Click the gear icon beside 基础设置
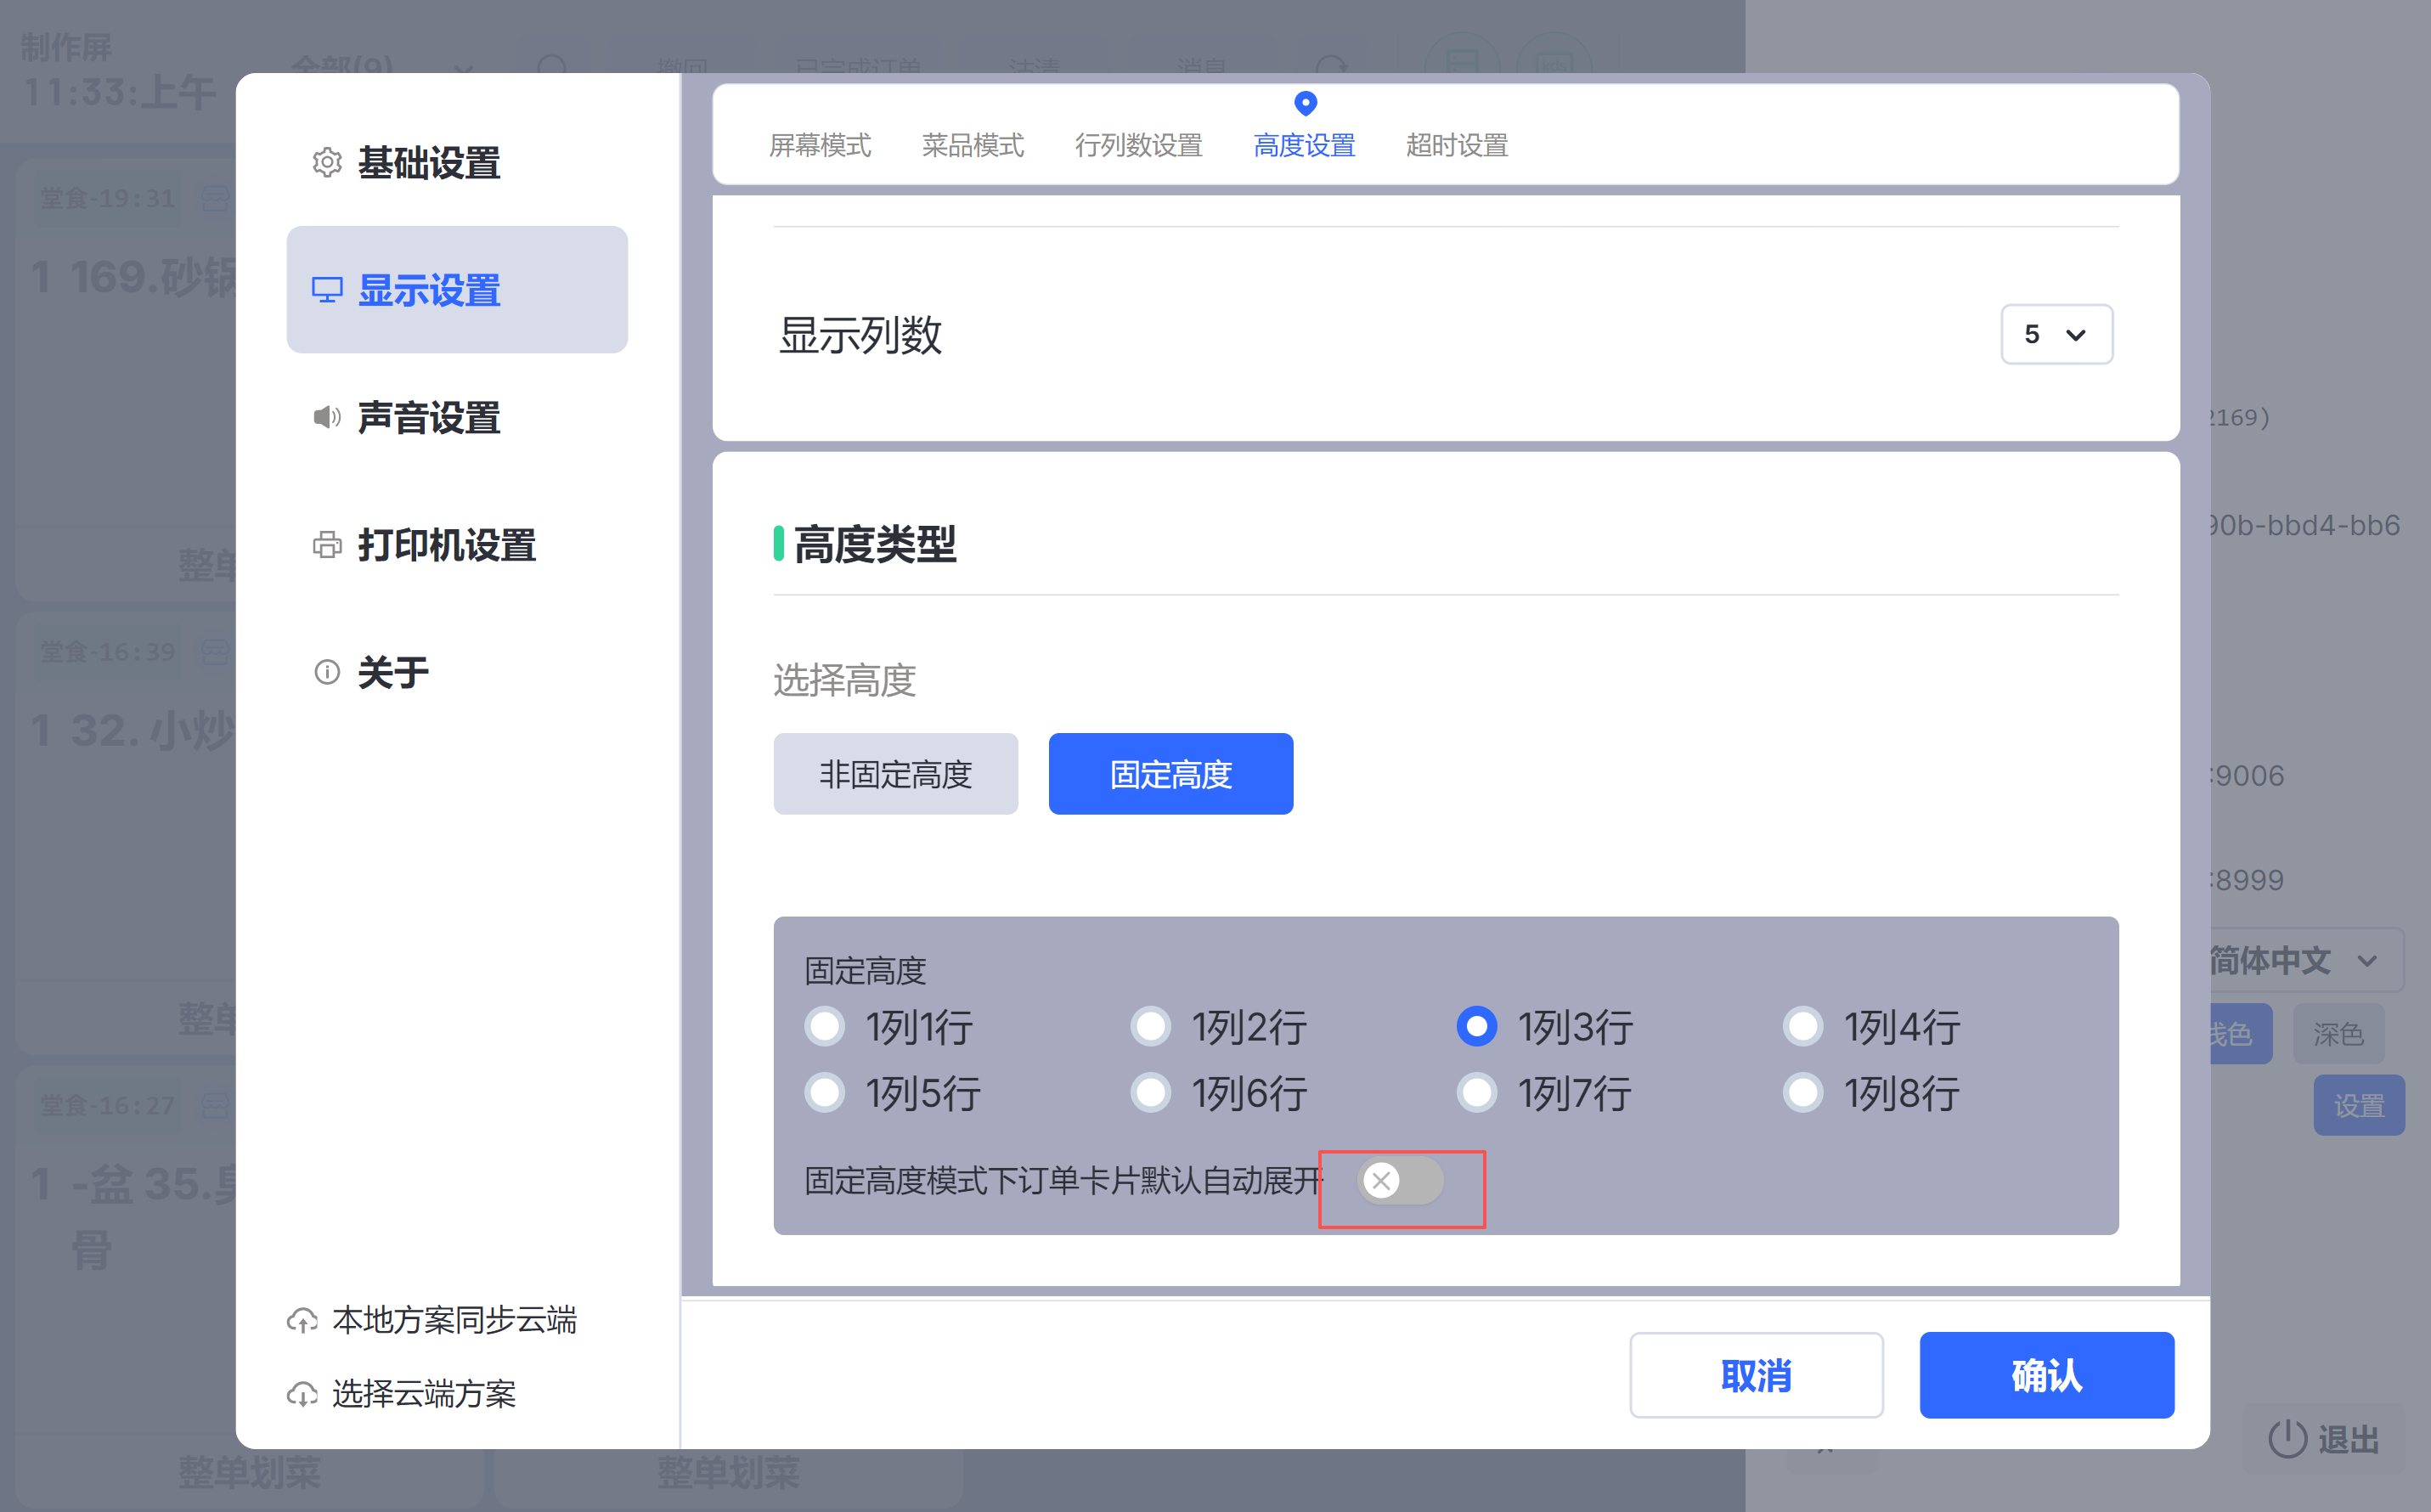 pyautogui.click(x=326, y=163)
